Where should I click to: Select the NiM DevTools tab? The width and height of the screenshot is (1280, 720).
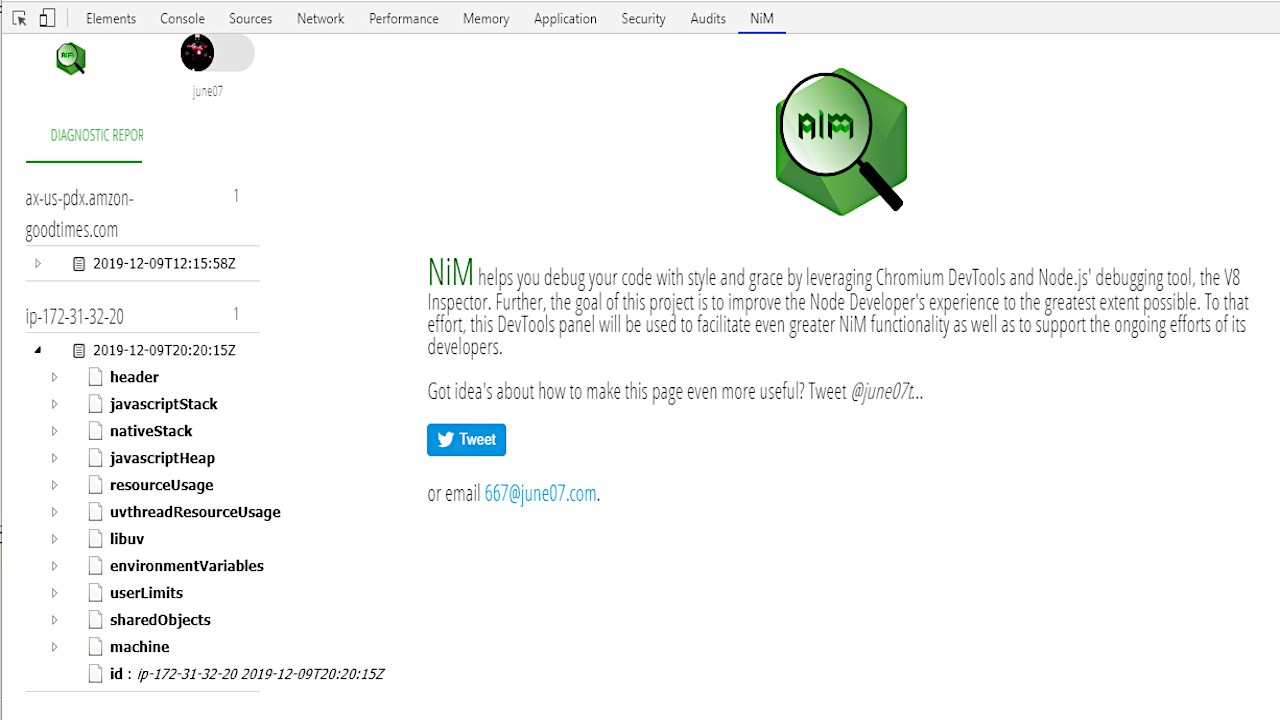pos(762,18)
